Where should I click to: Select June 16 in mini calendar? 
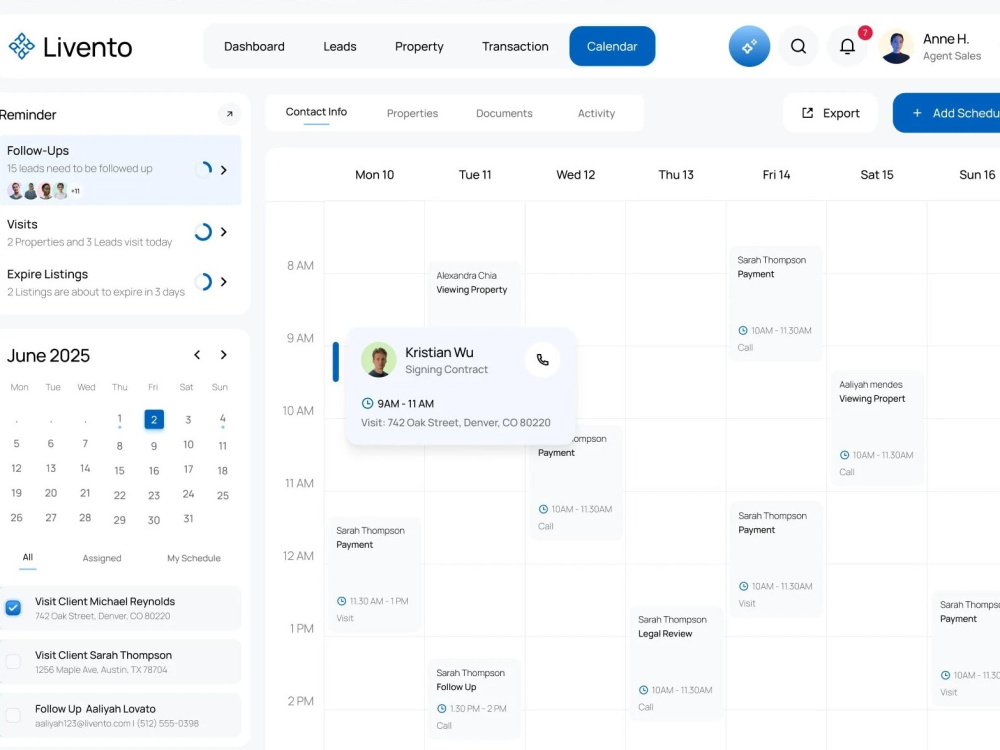click(154, 471)
